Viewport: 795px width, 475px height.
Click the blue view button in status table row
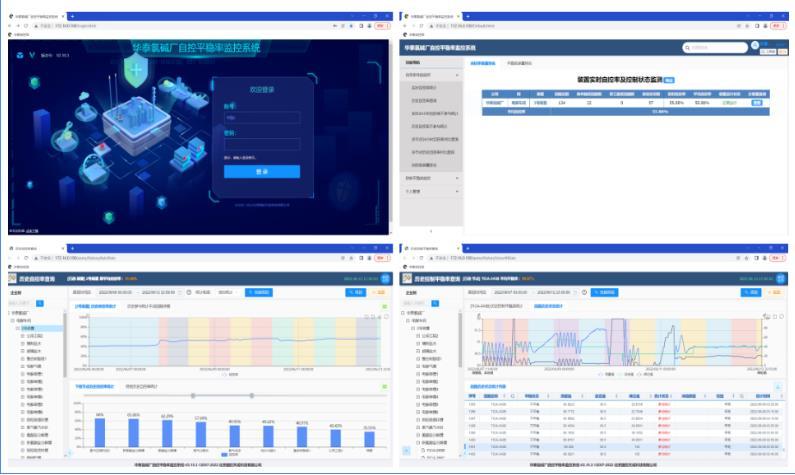tap(756, 102)
